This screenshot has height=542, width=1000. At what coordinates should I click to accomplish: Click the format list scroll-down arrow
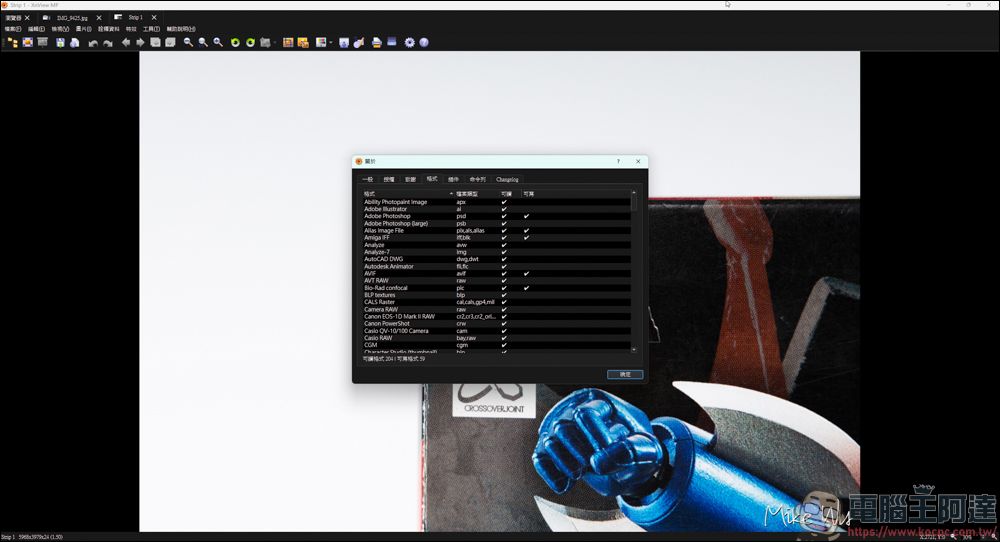click(634, 349)
